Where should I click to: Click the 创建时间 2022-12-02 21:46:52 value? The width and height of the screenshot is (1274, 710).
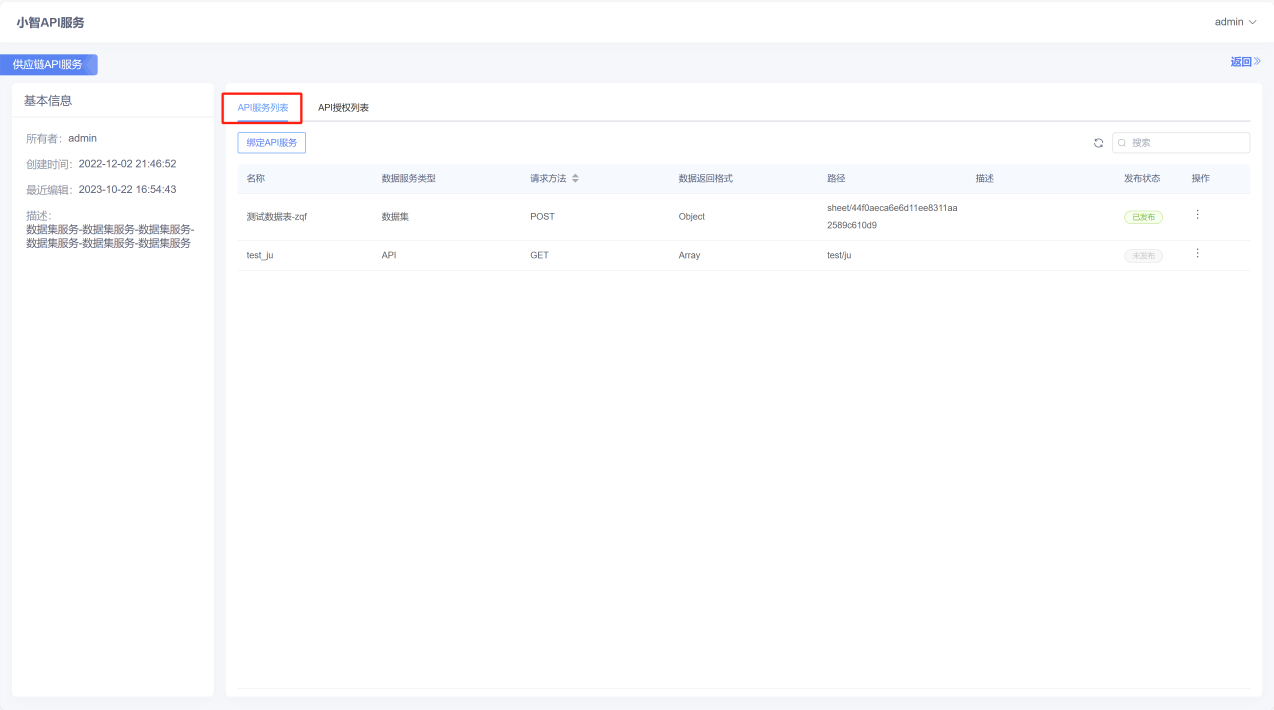[127, 163]
